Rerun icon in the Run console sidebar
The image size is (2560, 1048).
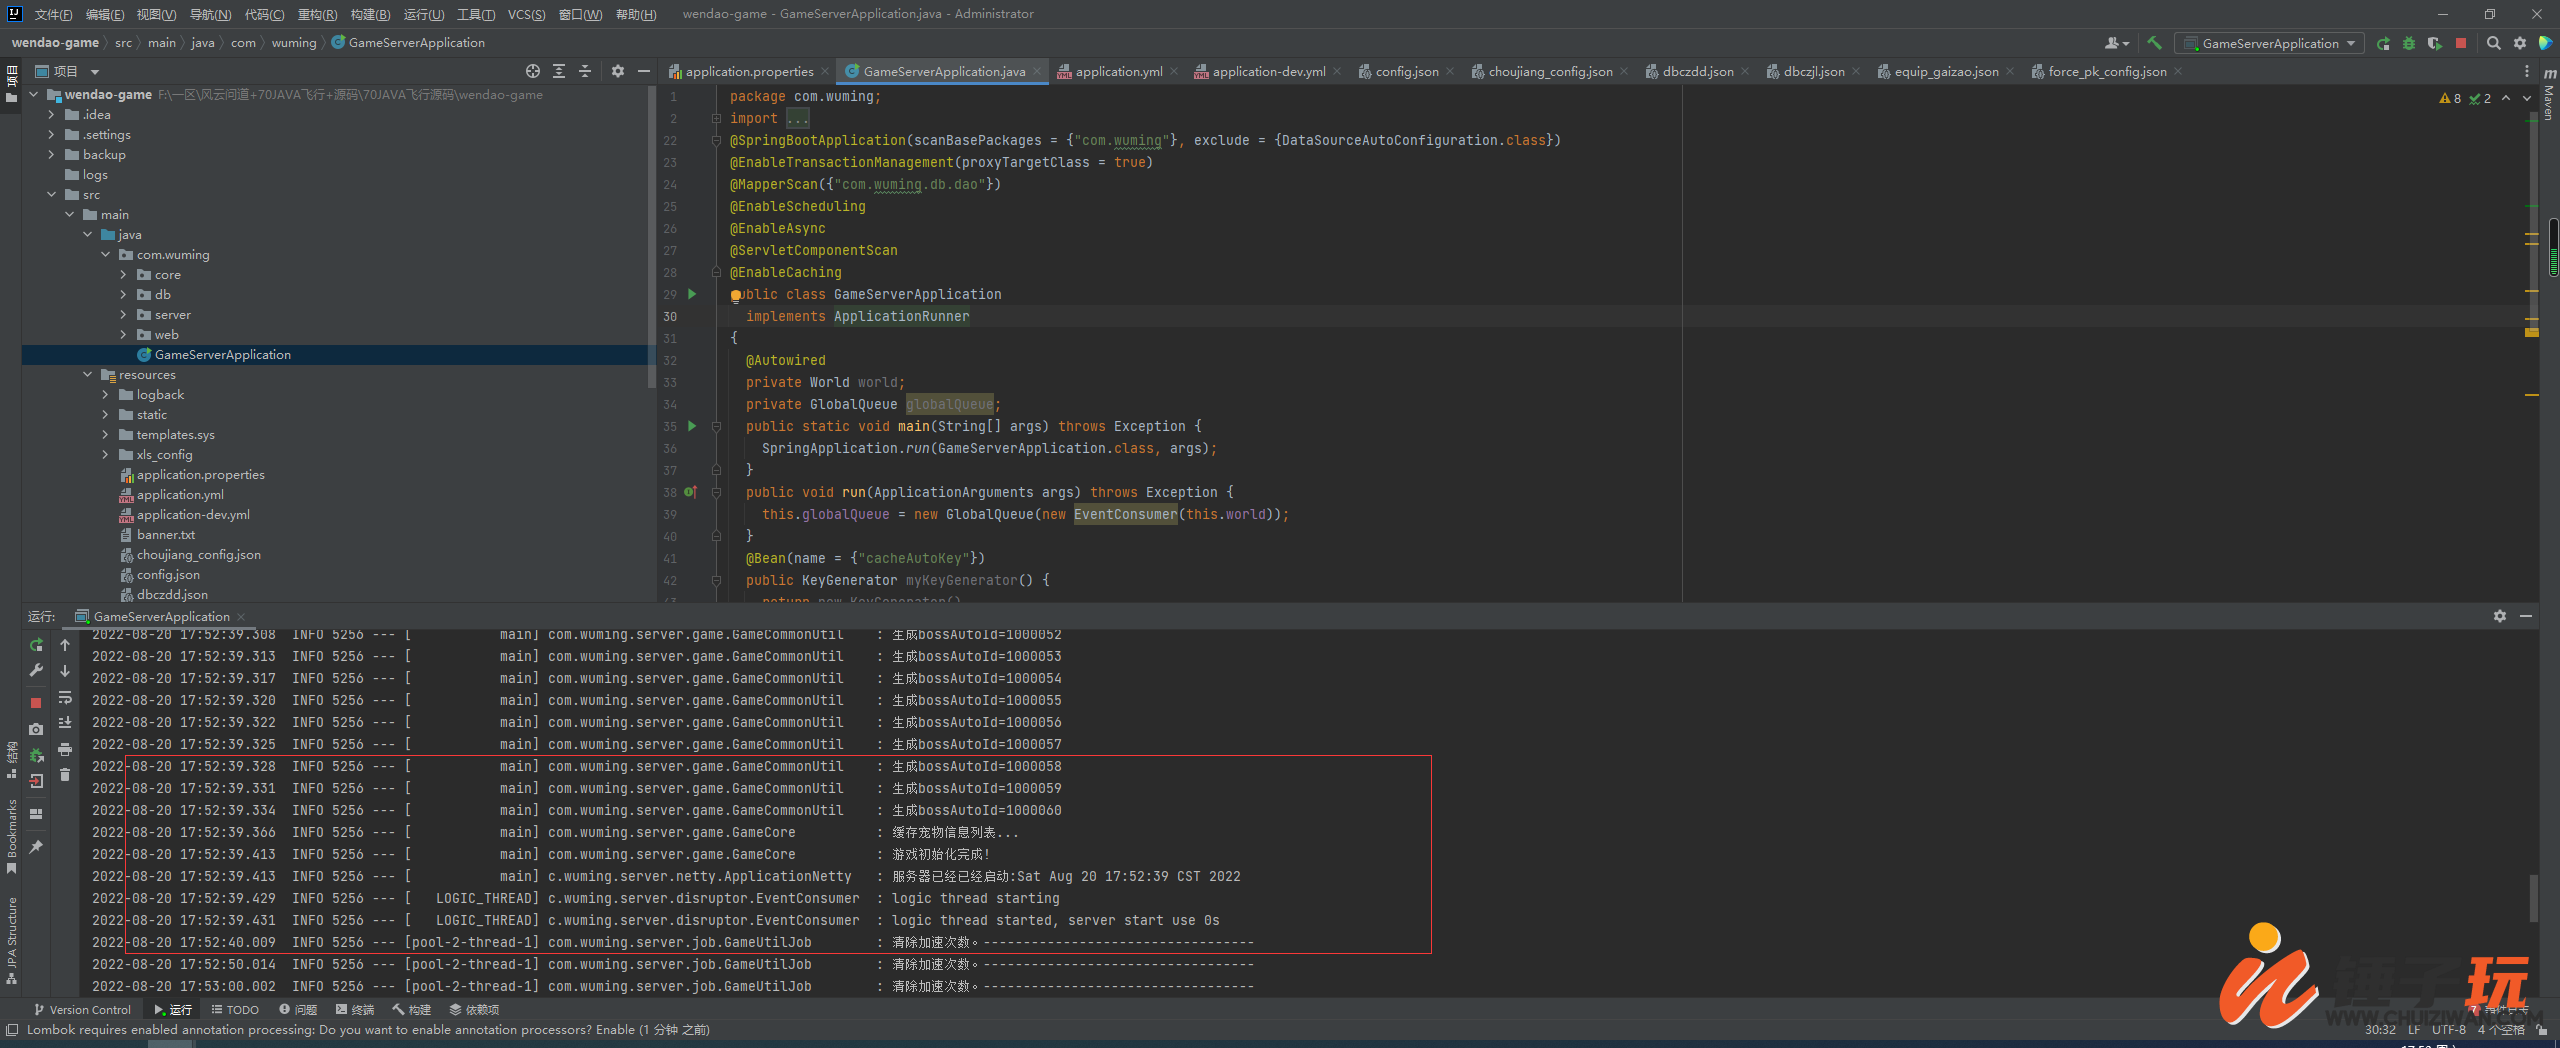(36, 645)
